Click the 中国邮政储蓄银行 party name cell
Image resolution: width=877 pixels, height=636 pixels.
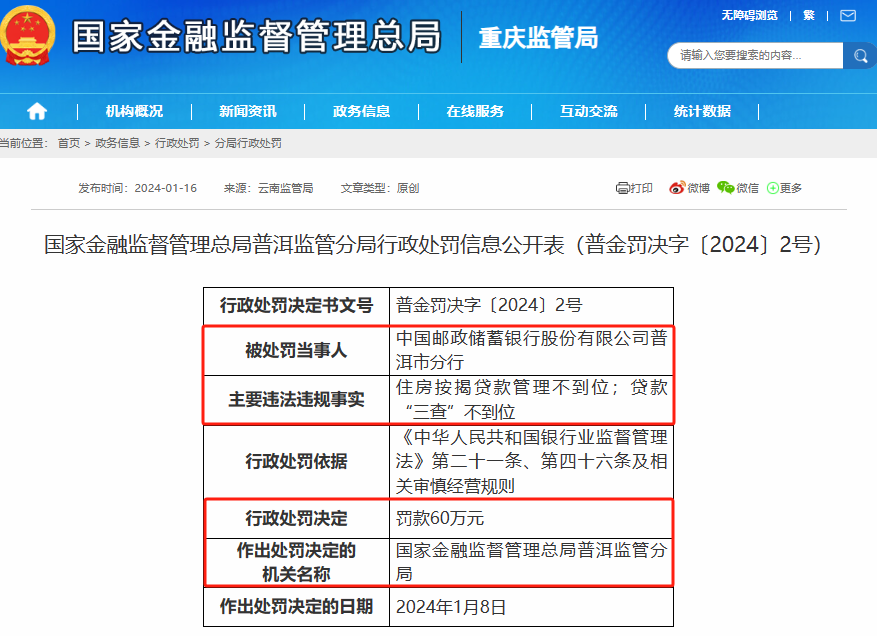coord(531,350)
